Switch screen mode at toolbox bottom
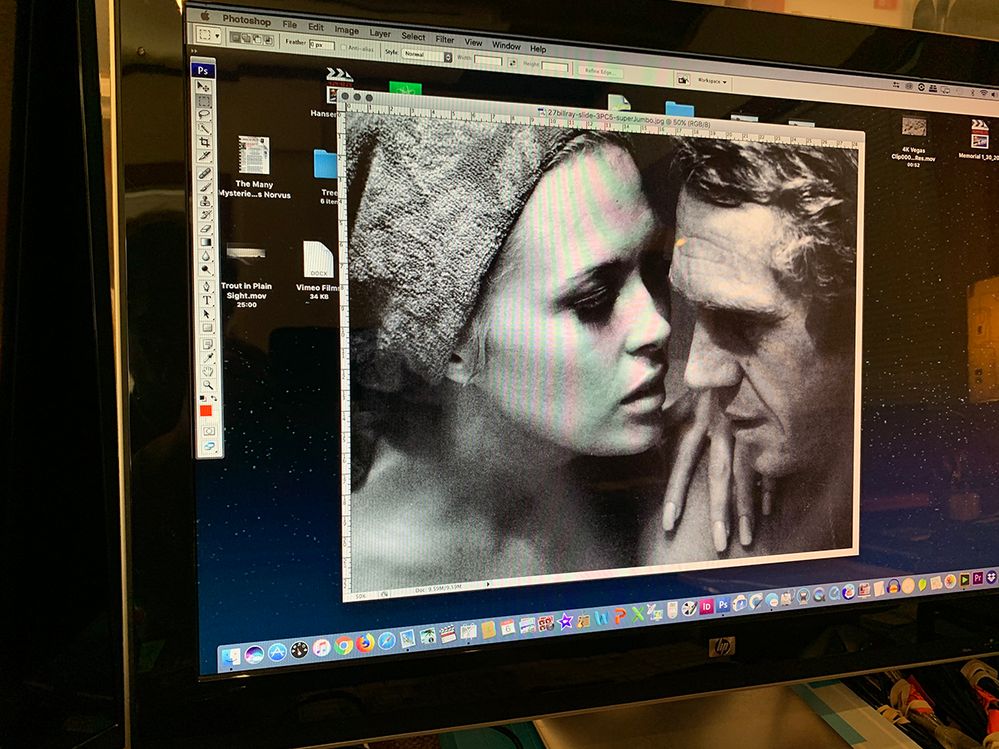999x749 pixels. 210,447
